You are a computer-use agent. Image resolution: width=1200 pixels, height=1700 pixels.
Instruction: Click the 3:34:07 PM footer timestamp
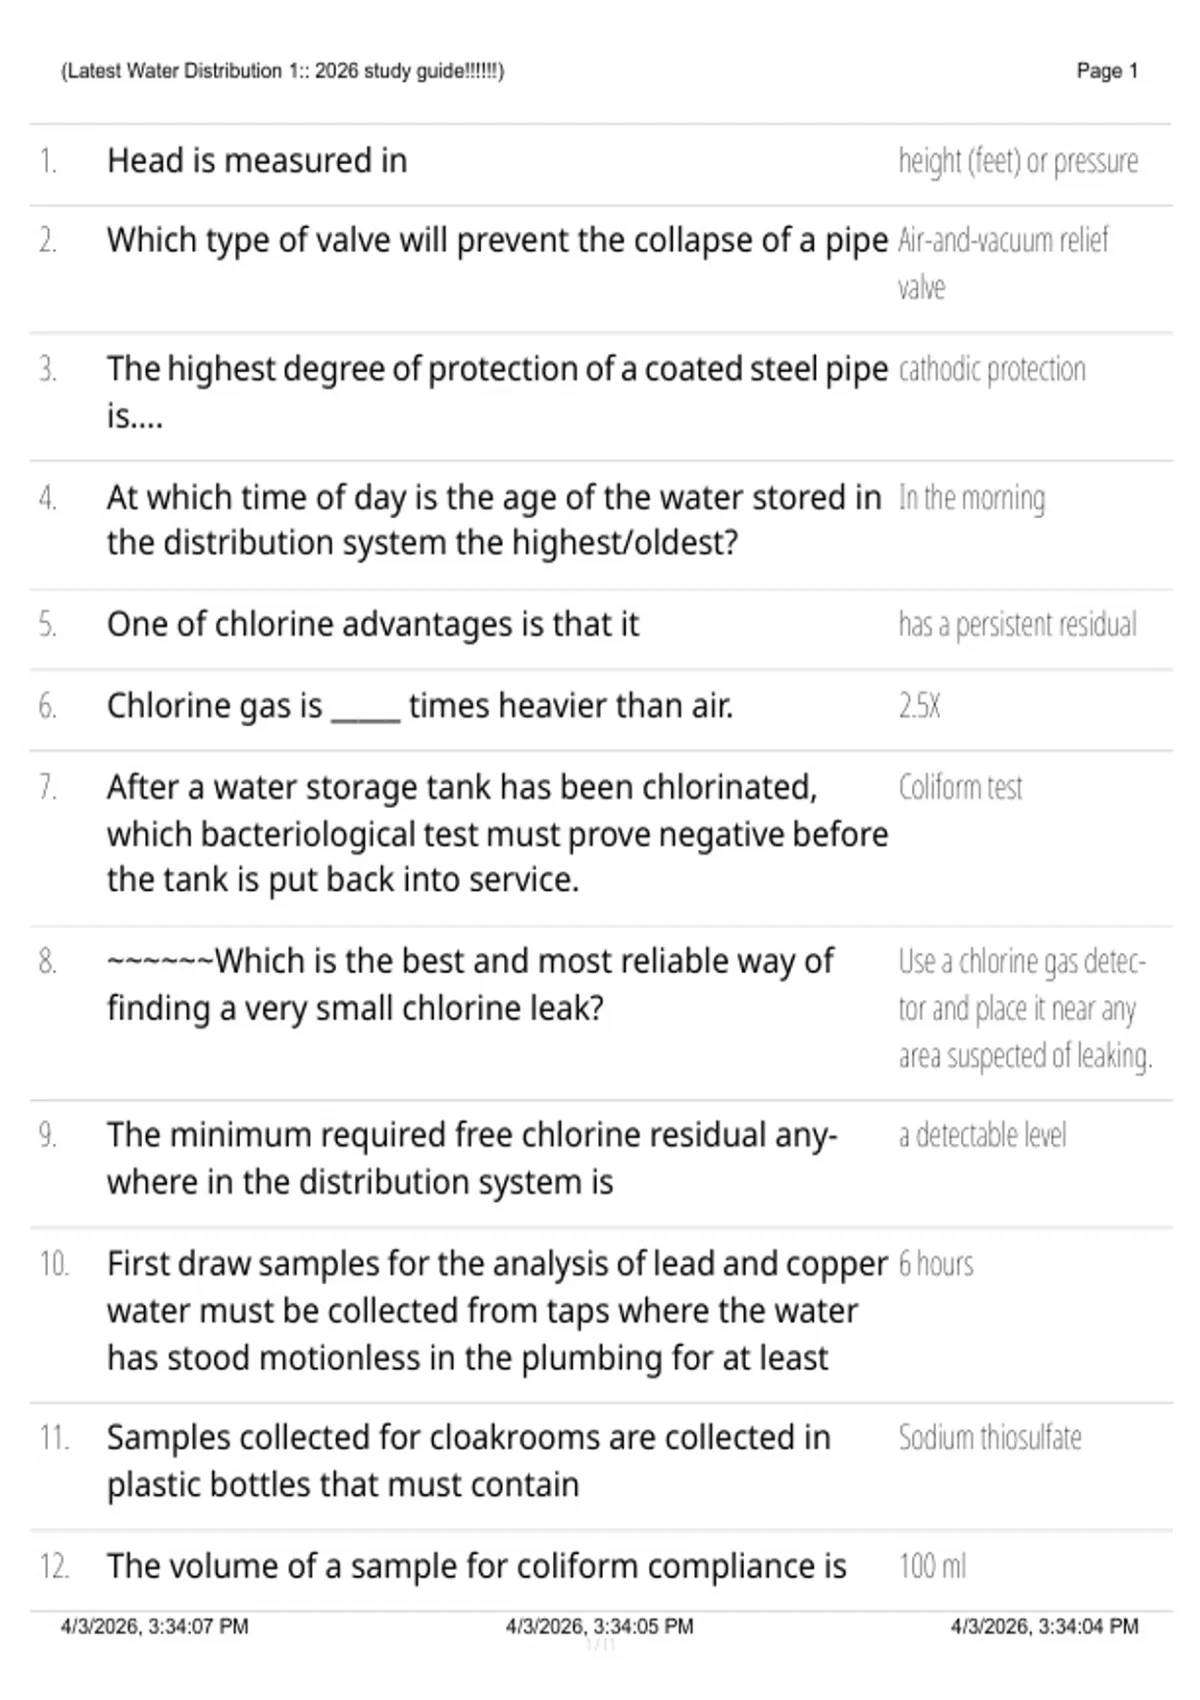pyautogui.click(x=155, y=1627)
